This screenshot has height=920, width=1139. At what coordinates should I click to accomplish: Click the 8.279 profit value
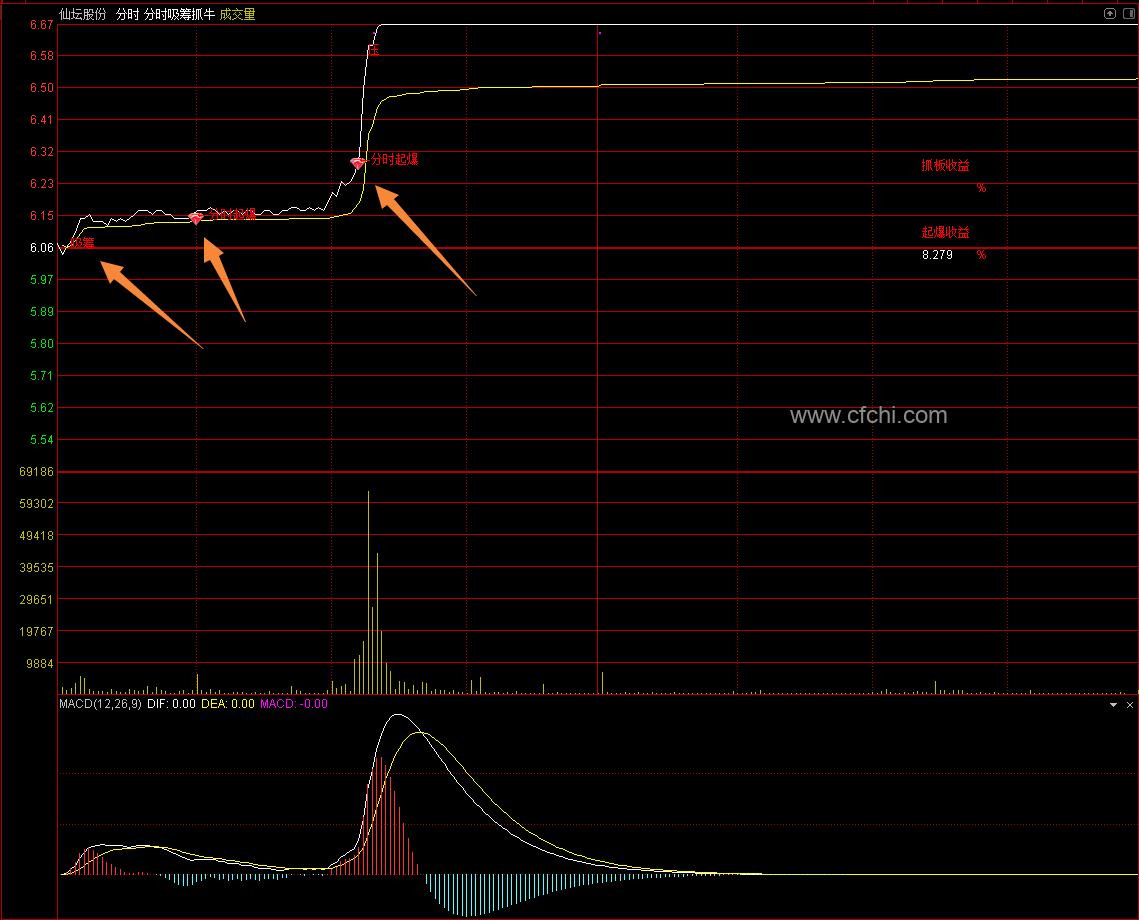(937, 255)
